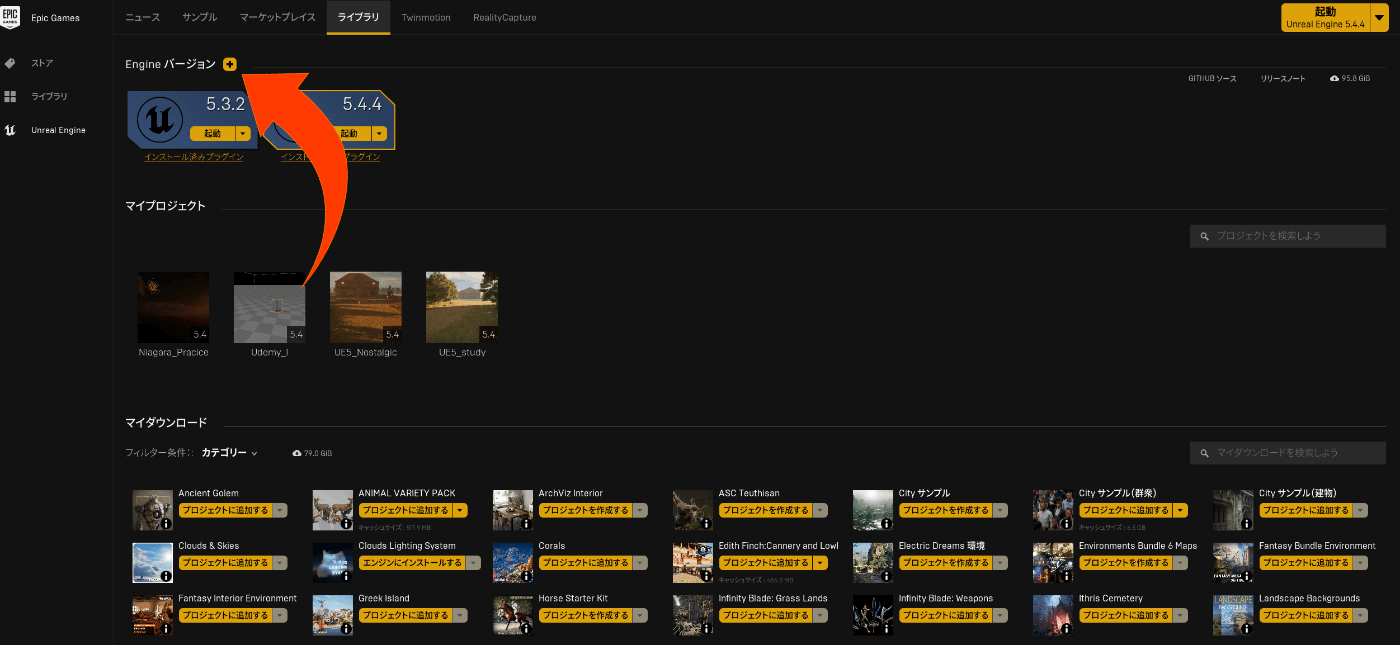Screen dimensions: 1400x645
Task: Expand dropdown arrow for Ancient Golem
Action: pos(280,510)
